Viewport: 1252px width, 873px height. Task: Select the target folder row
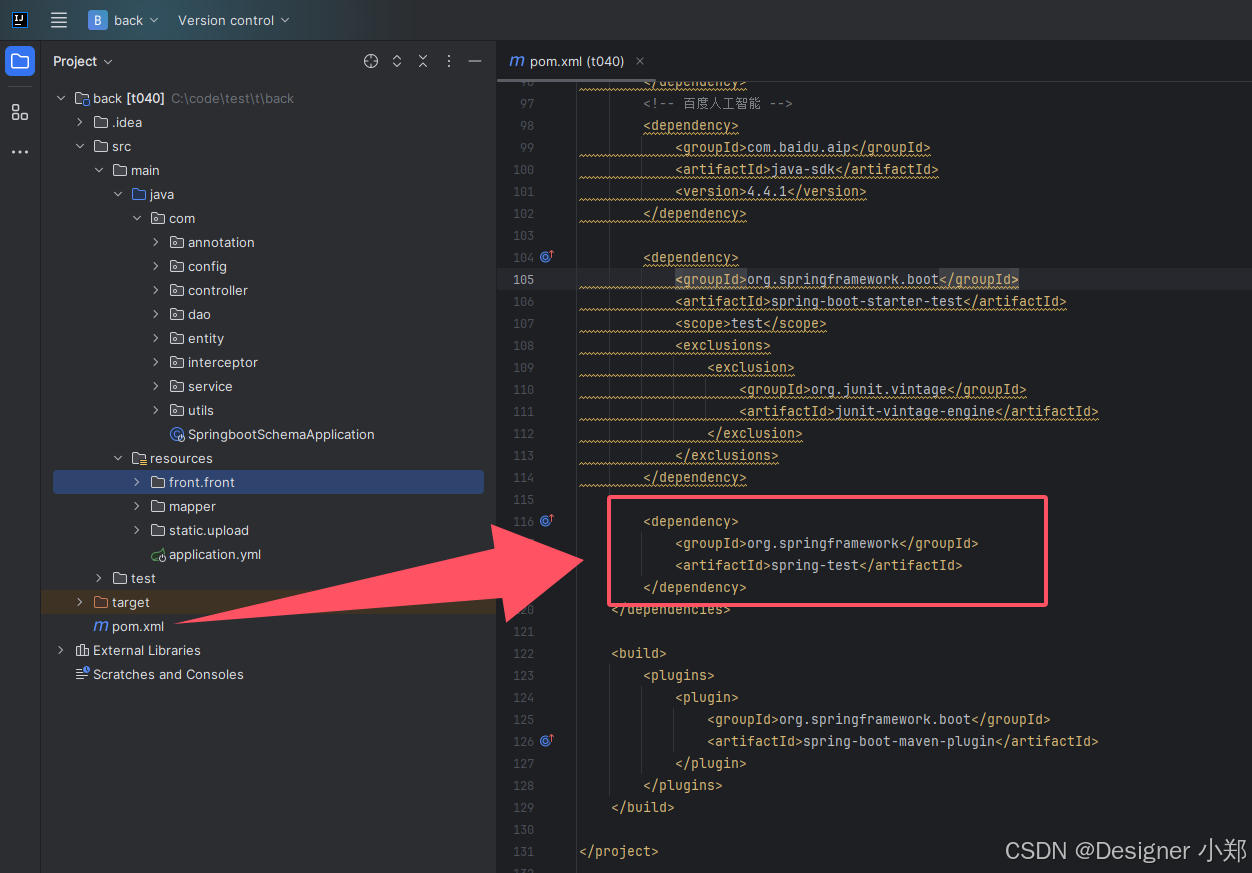tap(268, 602)
